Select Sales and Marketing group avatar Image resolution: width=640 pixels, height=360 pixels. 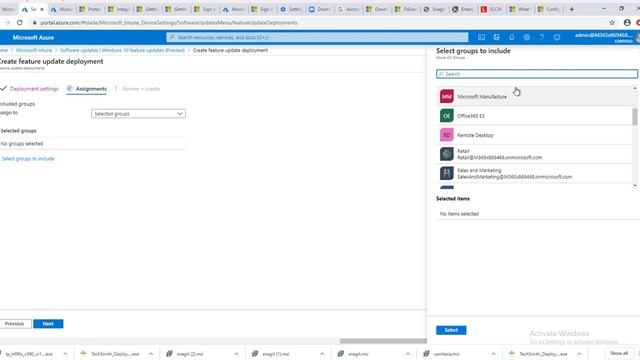click(447, 173)
